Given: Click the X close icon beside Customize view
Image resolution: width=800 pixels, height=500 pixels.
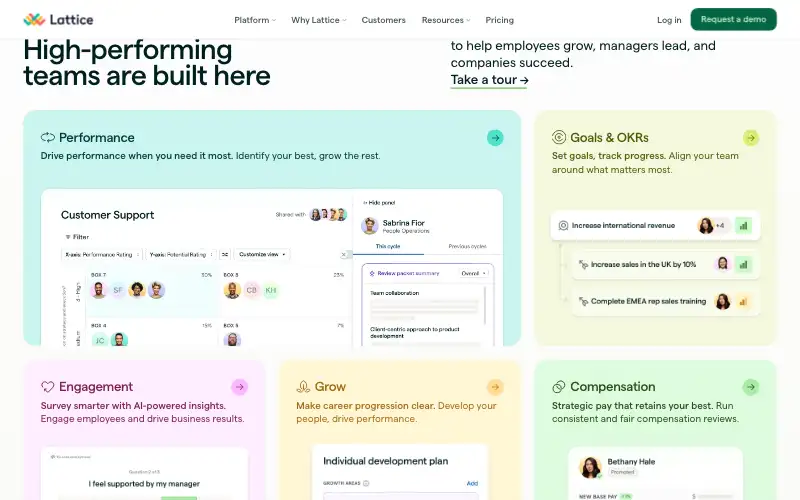Looking at the screenshot, I should (344, 254).
